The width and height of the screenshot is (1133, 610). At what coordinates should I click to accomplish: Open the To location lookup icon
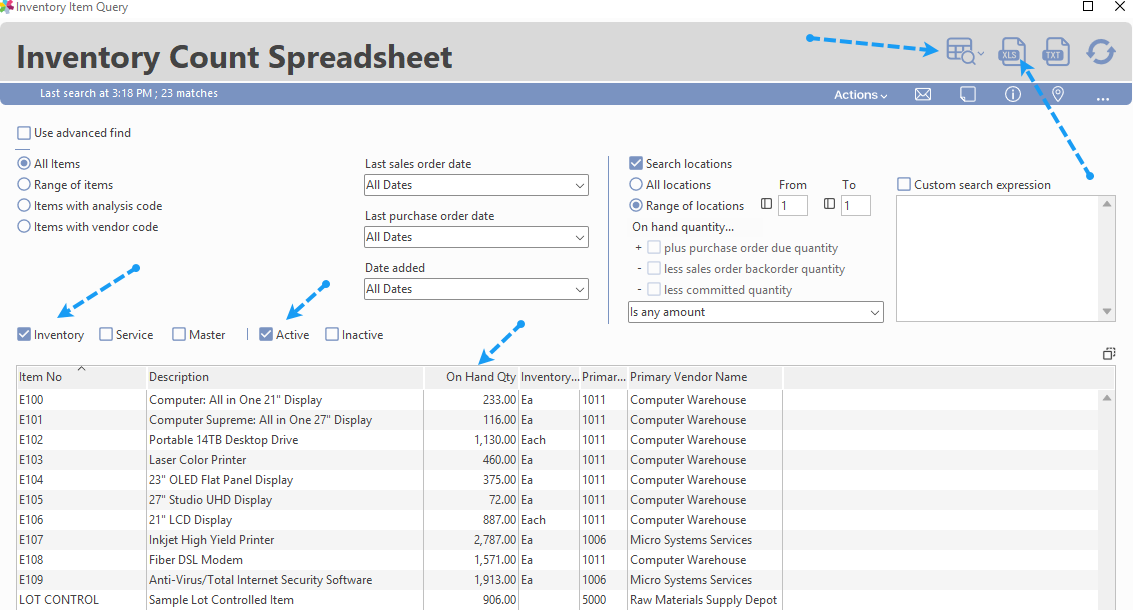pyautogui.click(x=830, y=205)
